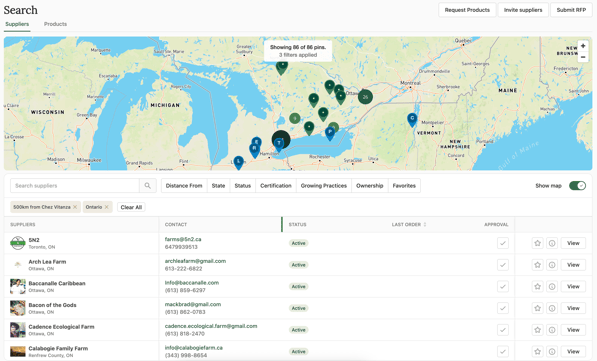Viewport: 597px width, 361px height.
Task: Toggle approval checkbox for Calabogie Family Farm
Action: coord(503,351)
